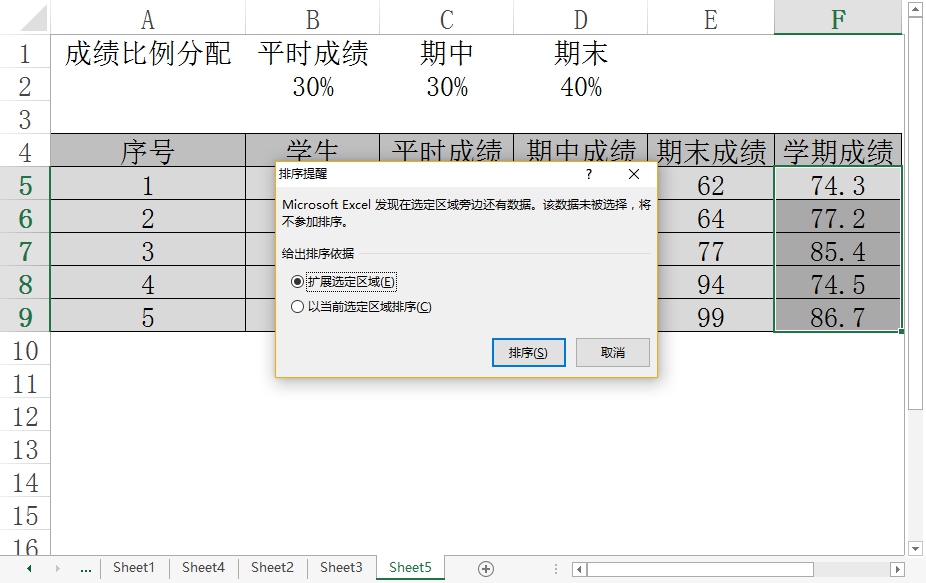
Task: Activate the Sheet5 tab
Action: point(410,568)
